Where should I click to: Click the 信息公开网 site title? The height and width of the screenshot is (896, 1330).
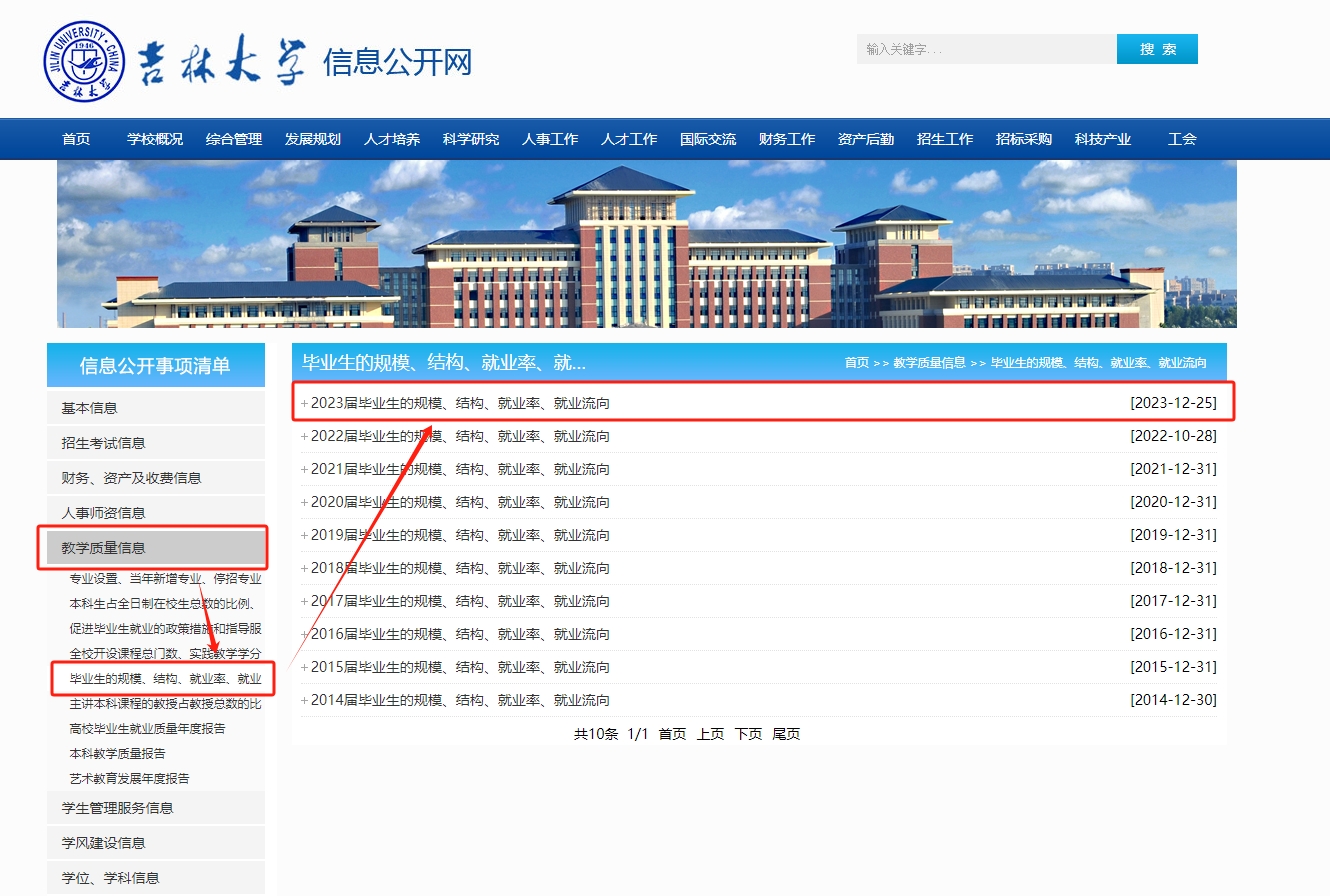pyautogui.click(x=397, y=62)
